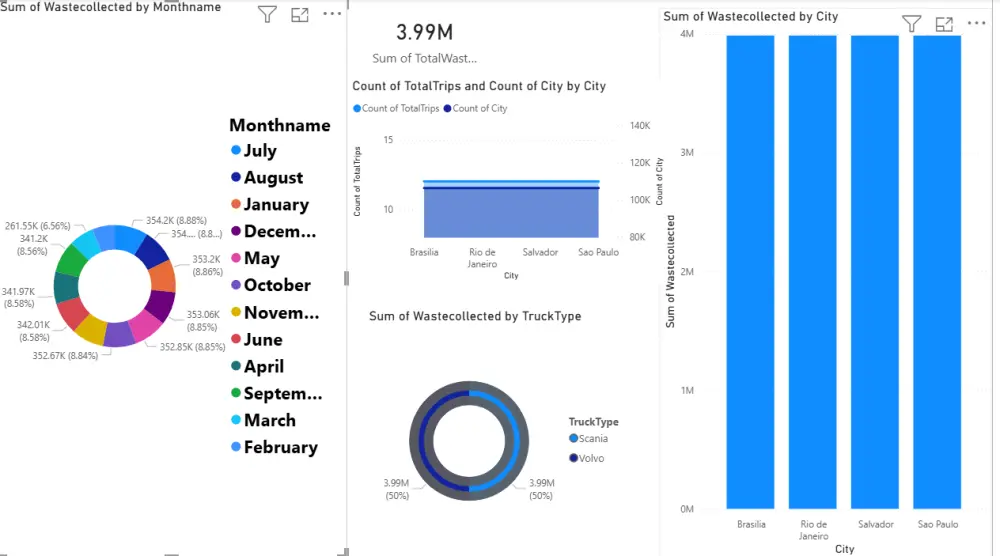
Task: Select June legend entry
Action: tap(256, 339)
